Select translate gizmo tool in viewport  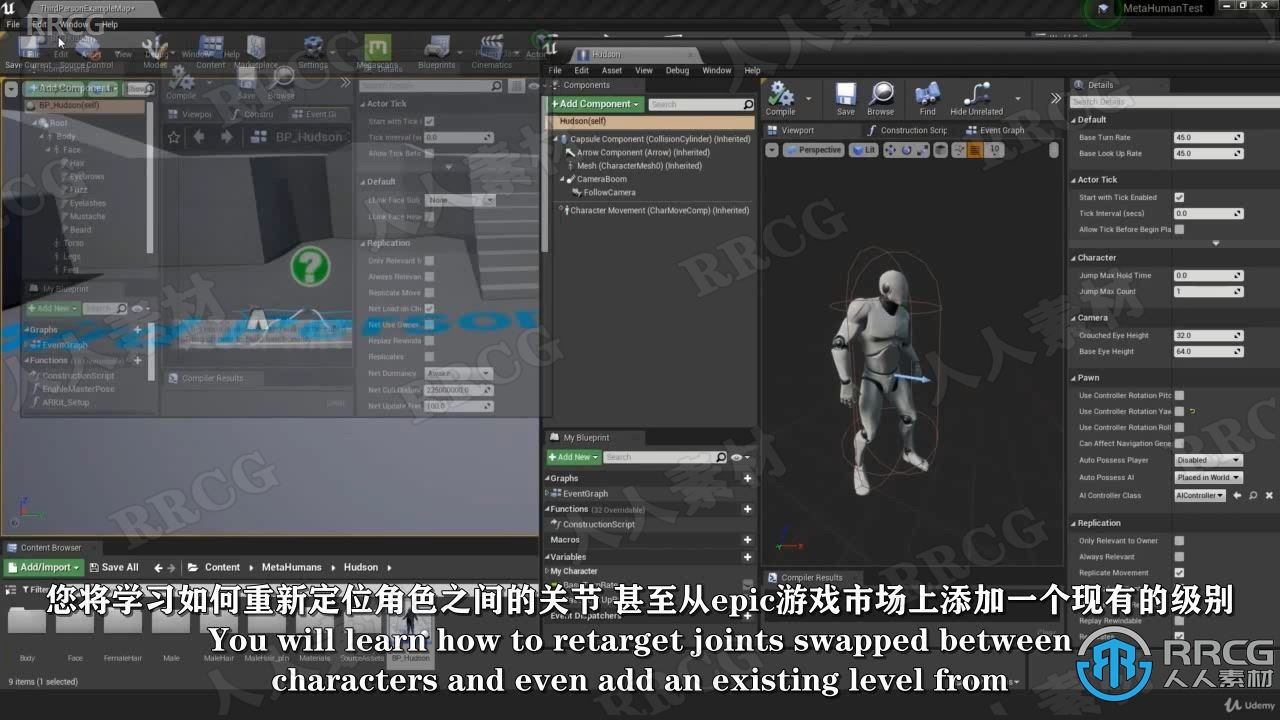pos(890,150)
